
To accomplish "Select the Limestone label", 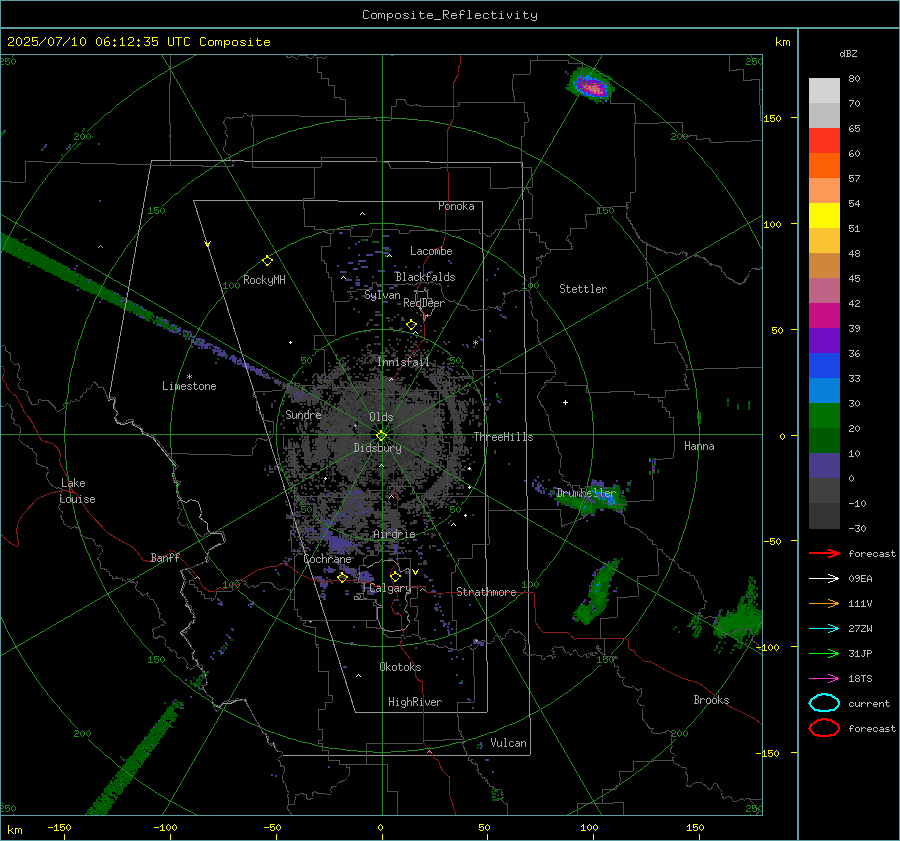I will point(189,386).
